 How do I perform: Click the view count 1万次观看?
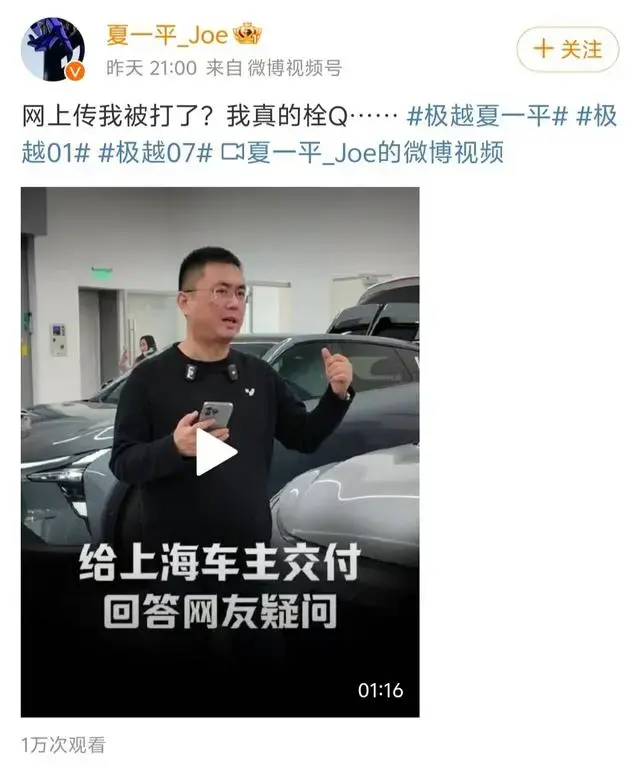[63, 745]
